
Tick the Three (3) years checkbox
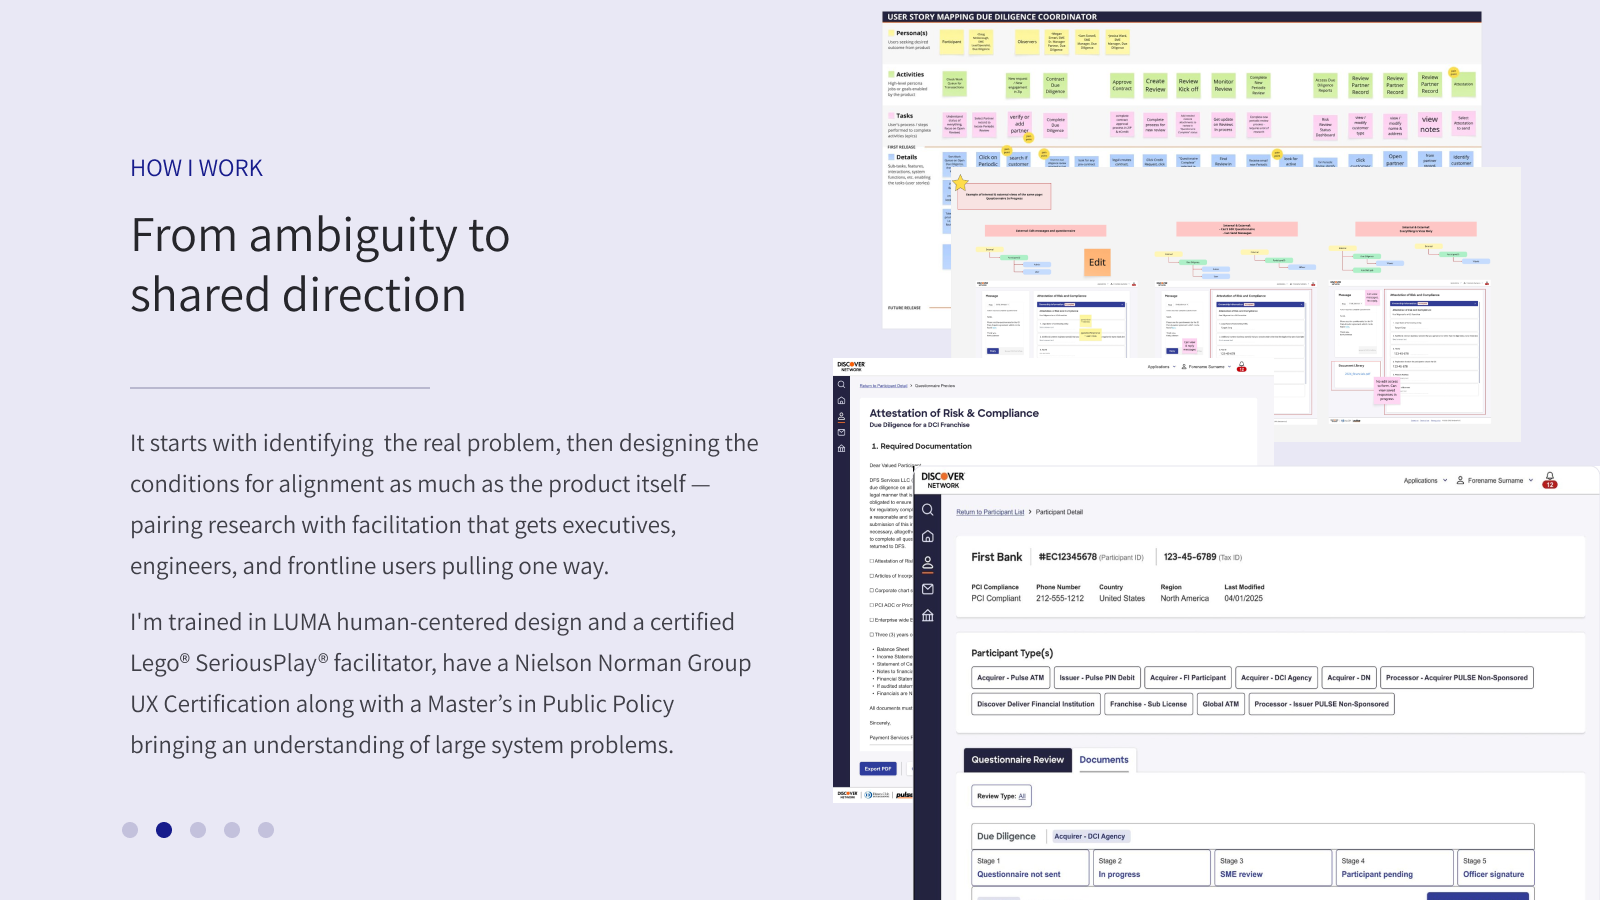coord(871,635)
